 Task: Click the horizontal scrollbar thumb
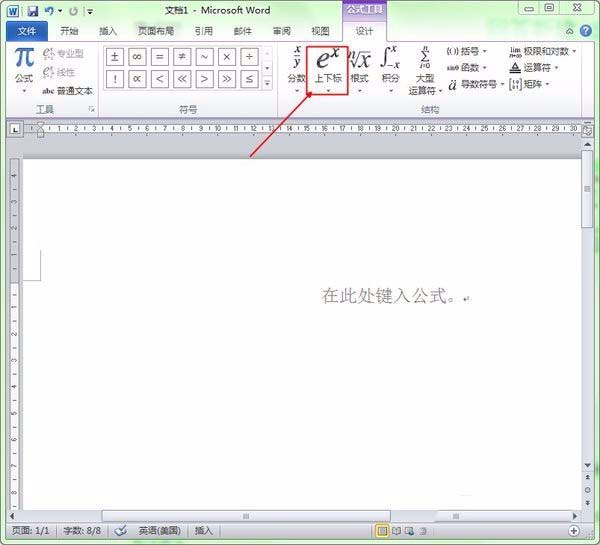(246, 516)
